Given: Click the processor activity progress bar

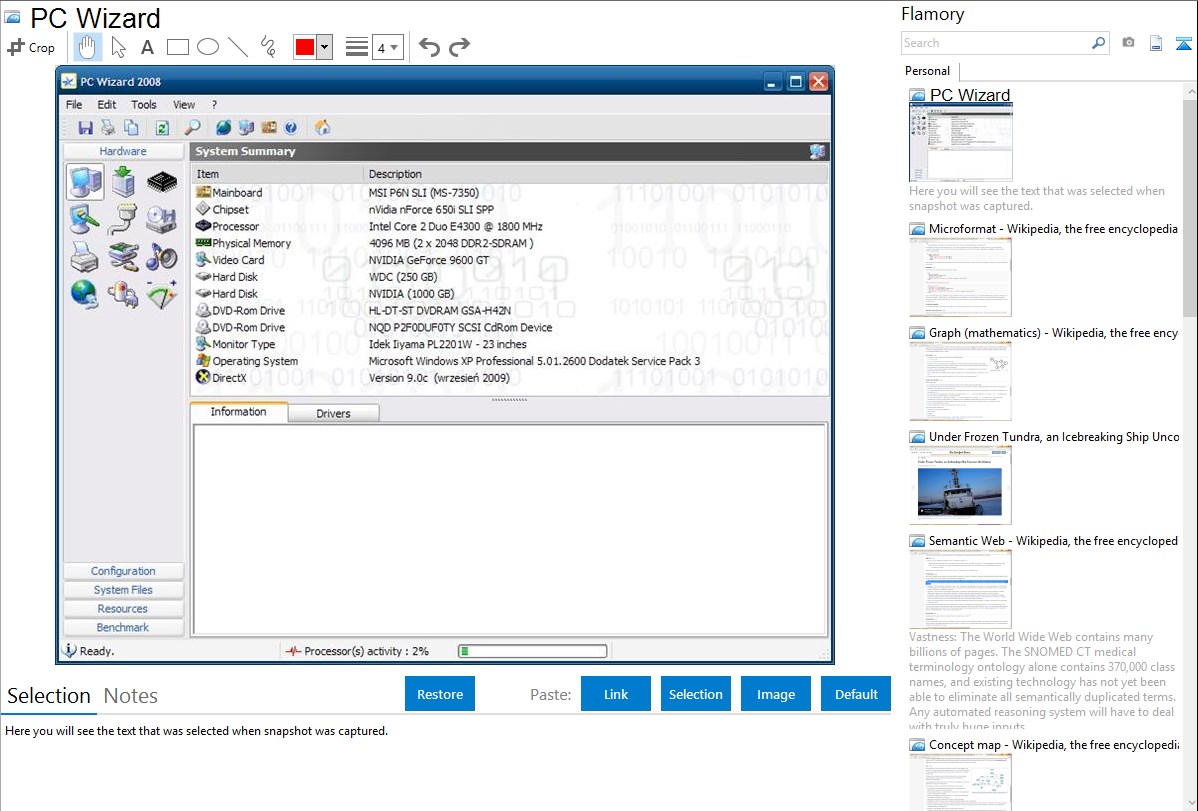Looking at the screenshot, I should [x=533, y=651].
